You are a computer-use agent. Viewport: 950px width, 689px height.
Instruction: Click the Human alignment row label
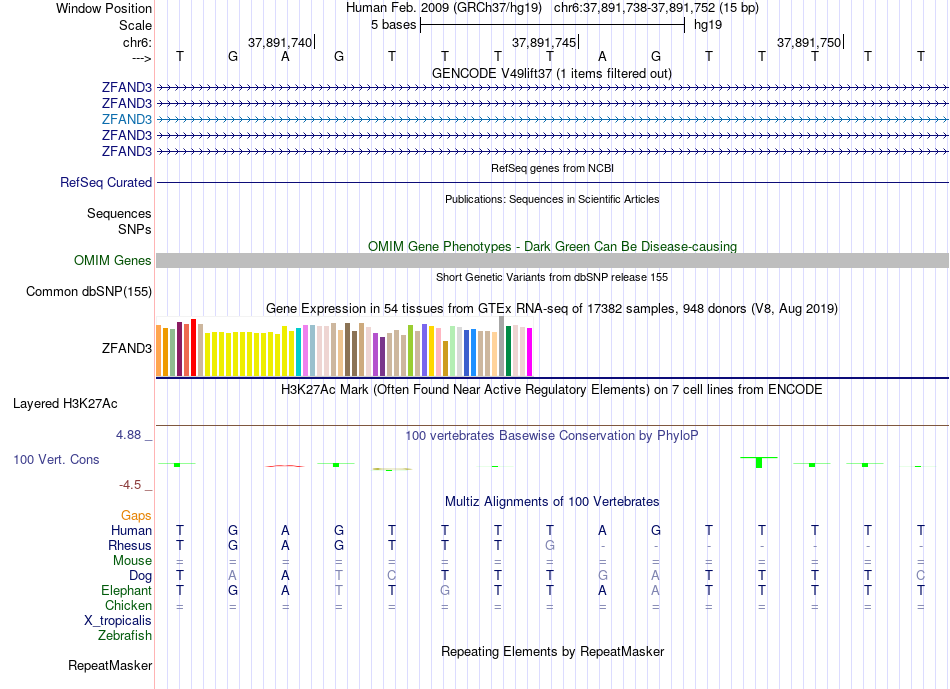click(131, 531)
